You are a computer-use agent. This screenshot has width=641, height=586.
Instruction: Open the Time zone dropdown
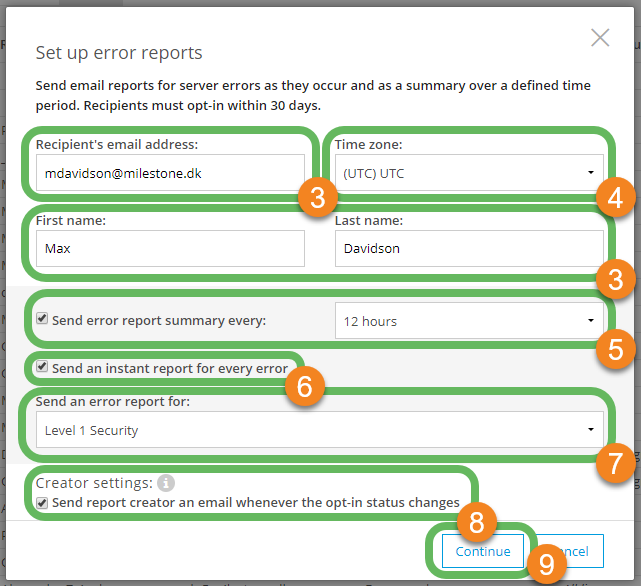coord(469,173)
